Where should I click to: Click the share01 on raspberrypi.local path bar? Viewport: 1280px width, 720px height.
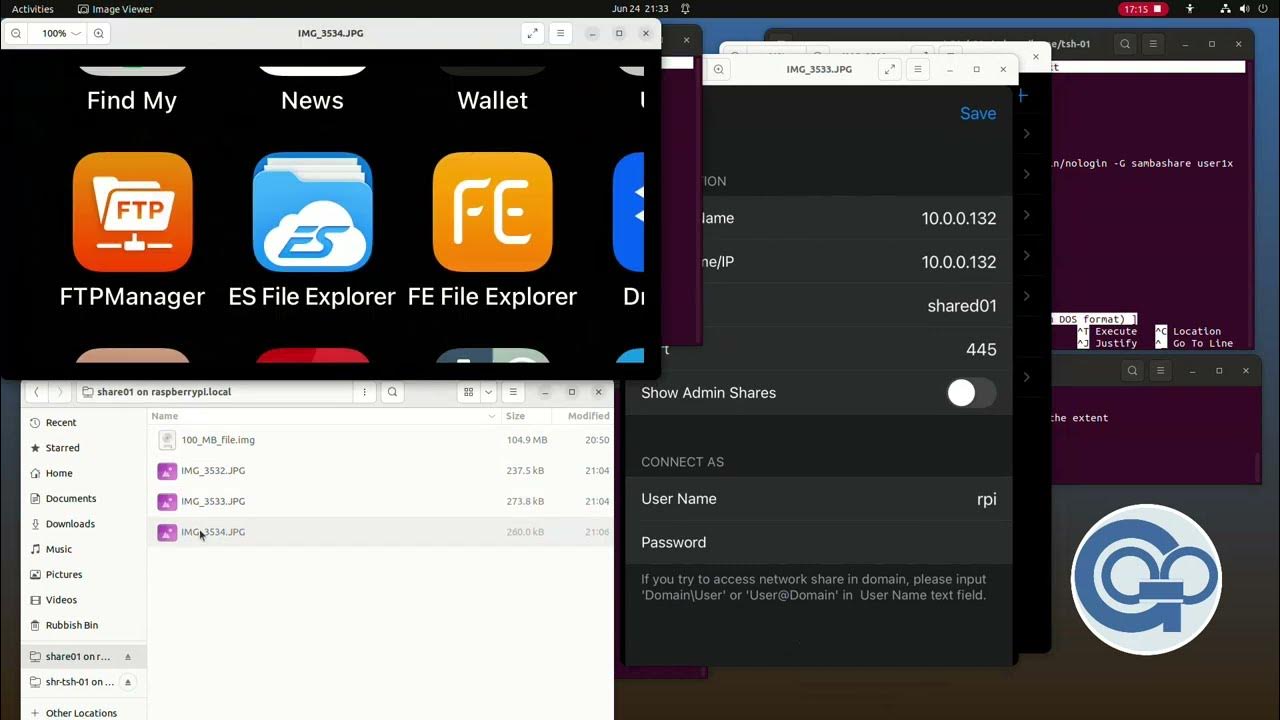coord(214,392)
